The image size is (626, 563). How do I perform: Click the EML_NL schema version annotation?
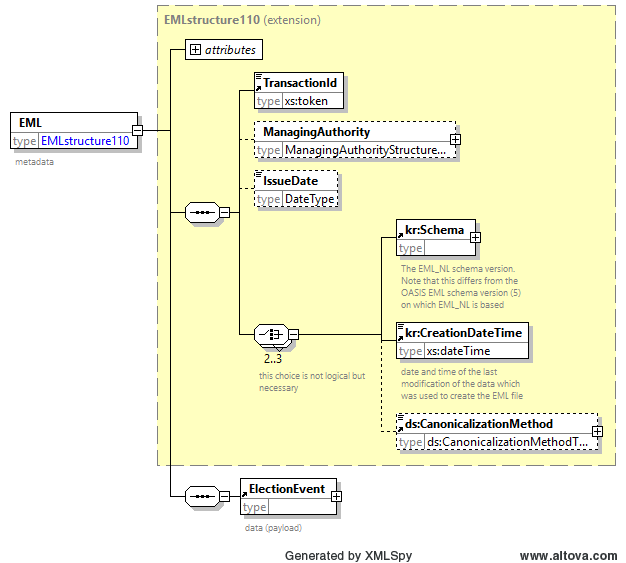(x=461, y=287)
